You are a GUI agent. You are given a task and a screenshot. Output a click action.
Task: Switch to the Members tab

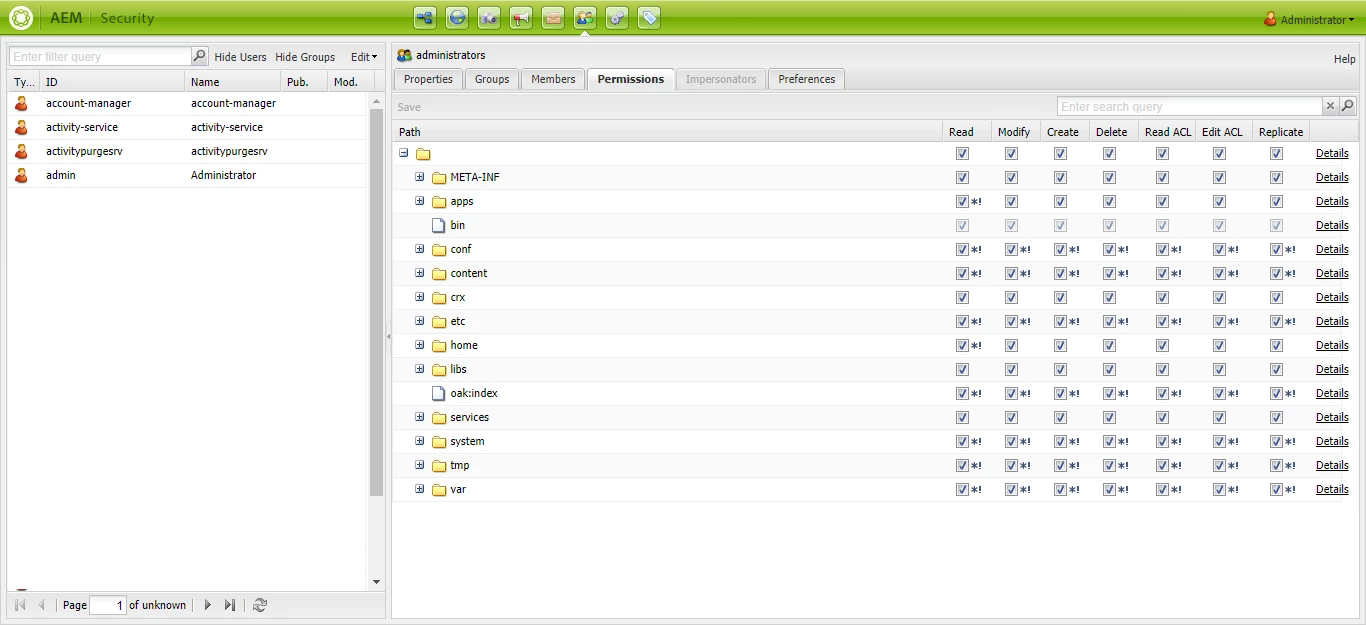click(x=553, y=79)
